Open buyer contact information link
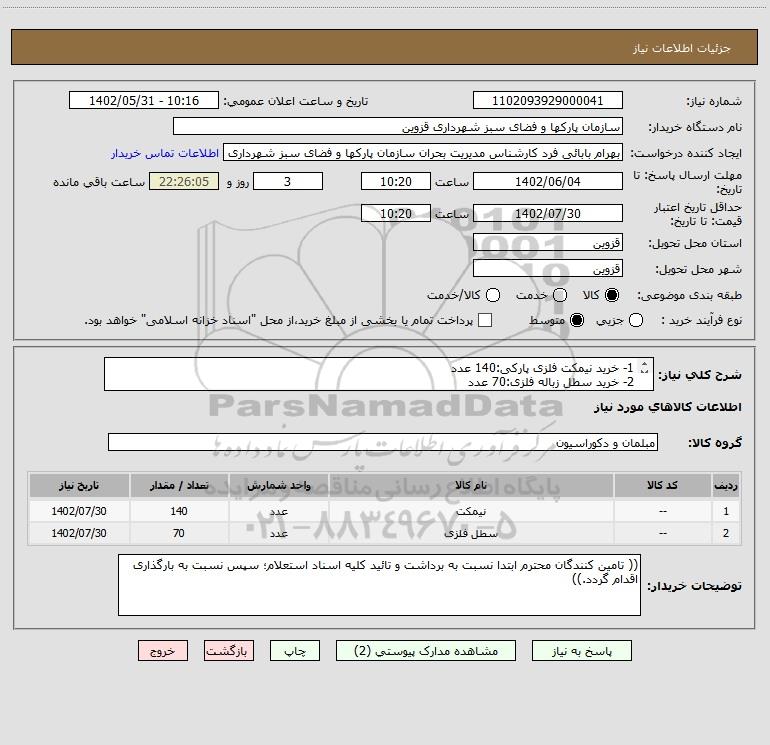 coord(165,153)
